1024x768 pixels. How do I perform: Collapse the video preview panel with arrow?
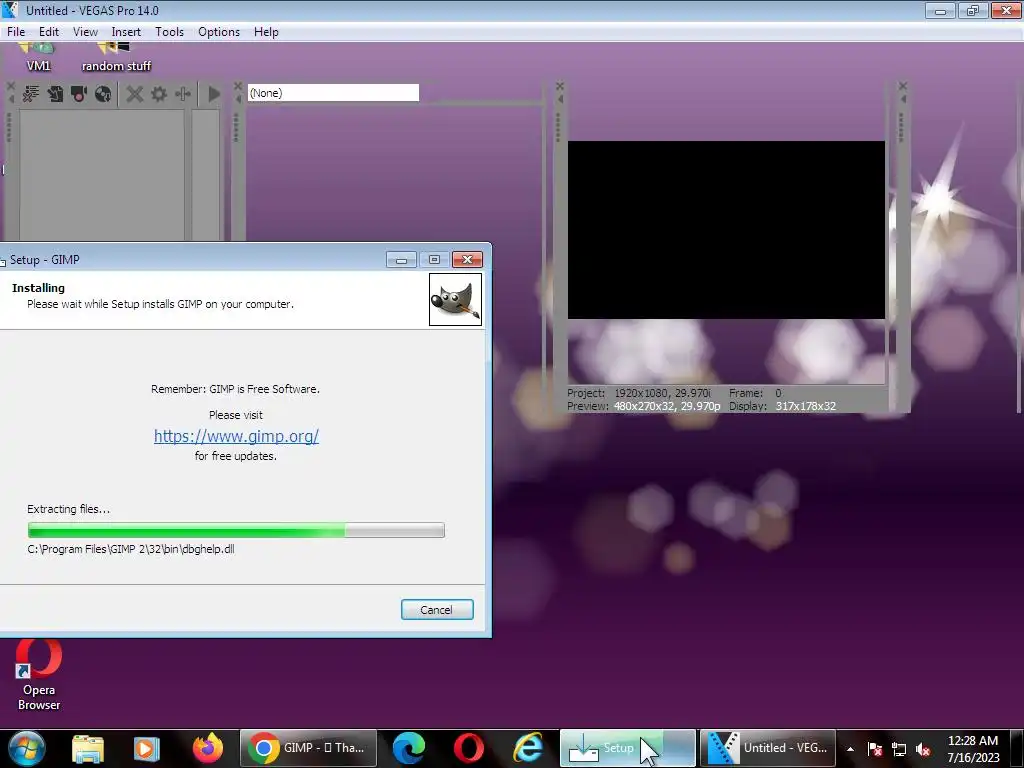(560, 99)
